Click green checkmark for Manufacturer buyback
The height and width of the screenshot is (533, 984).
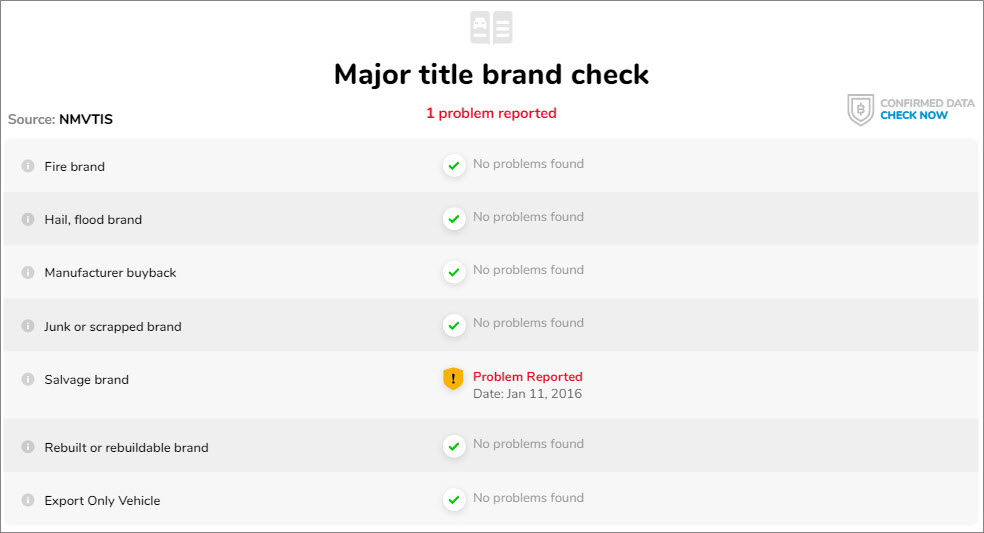coord(454,272)
